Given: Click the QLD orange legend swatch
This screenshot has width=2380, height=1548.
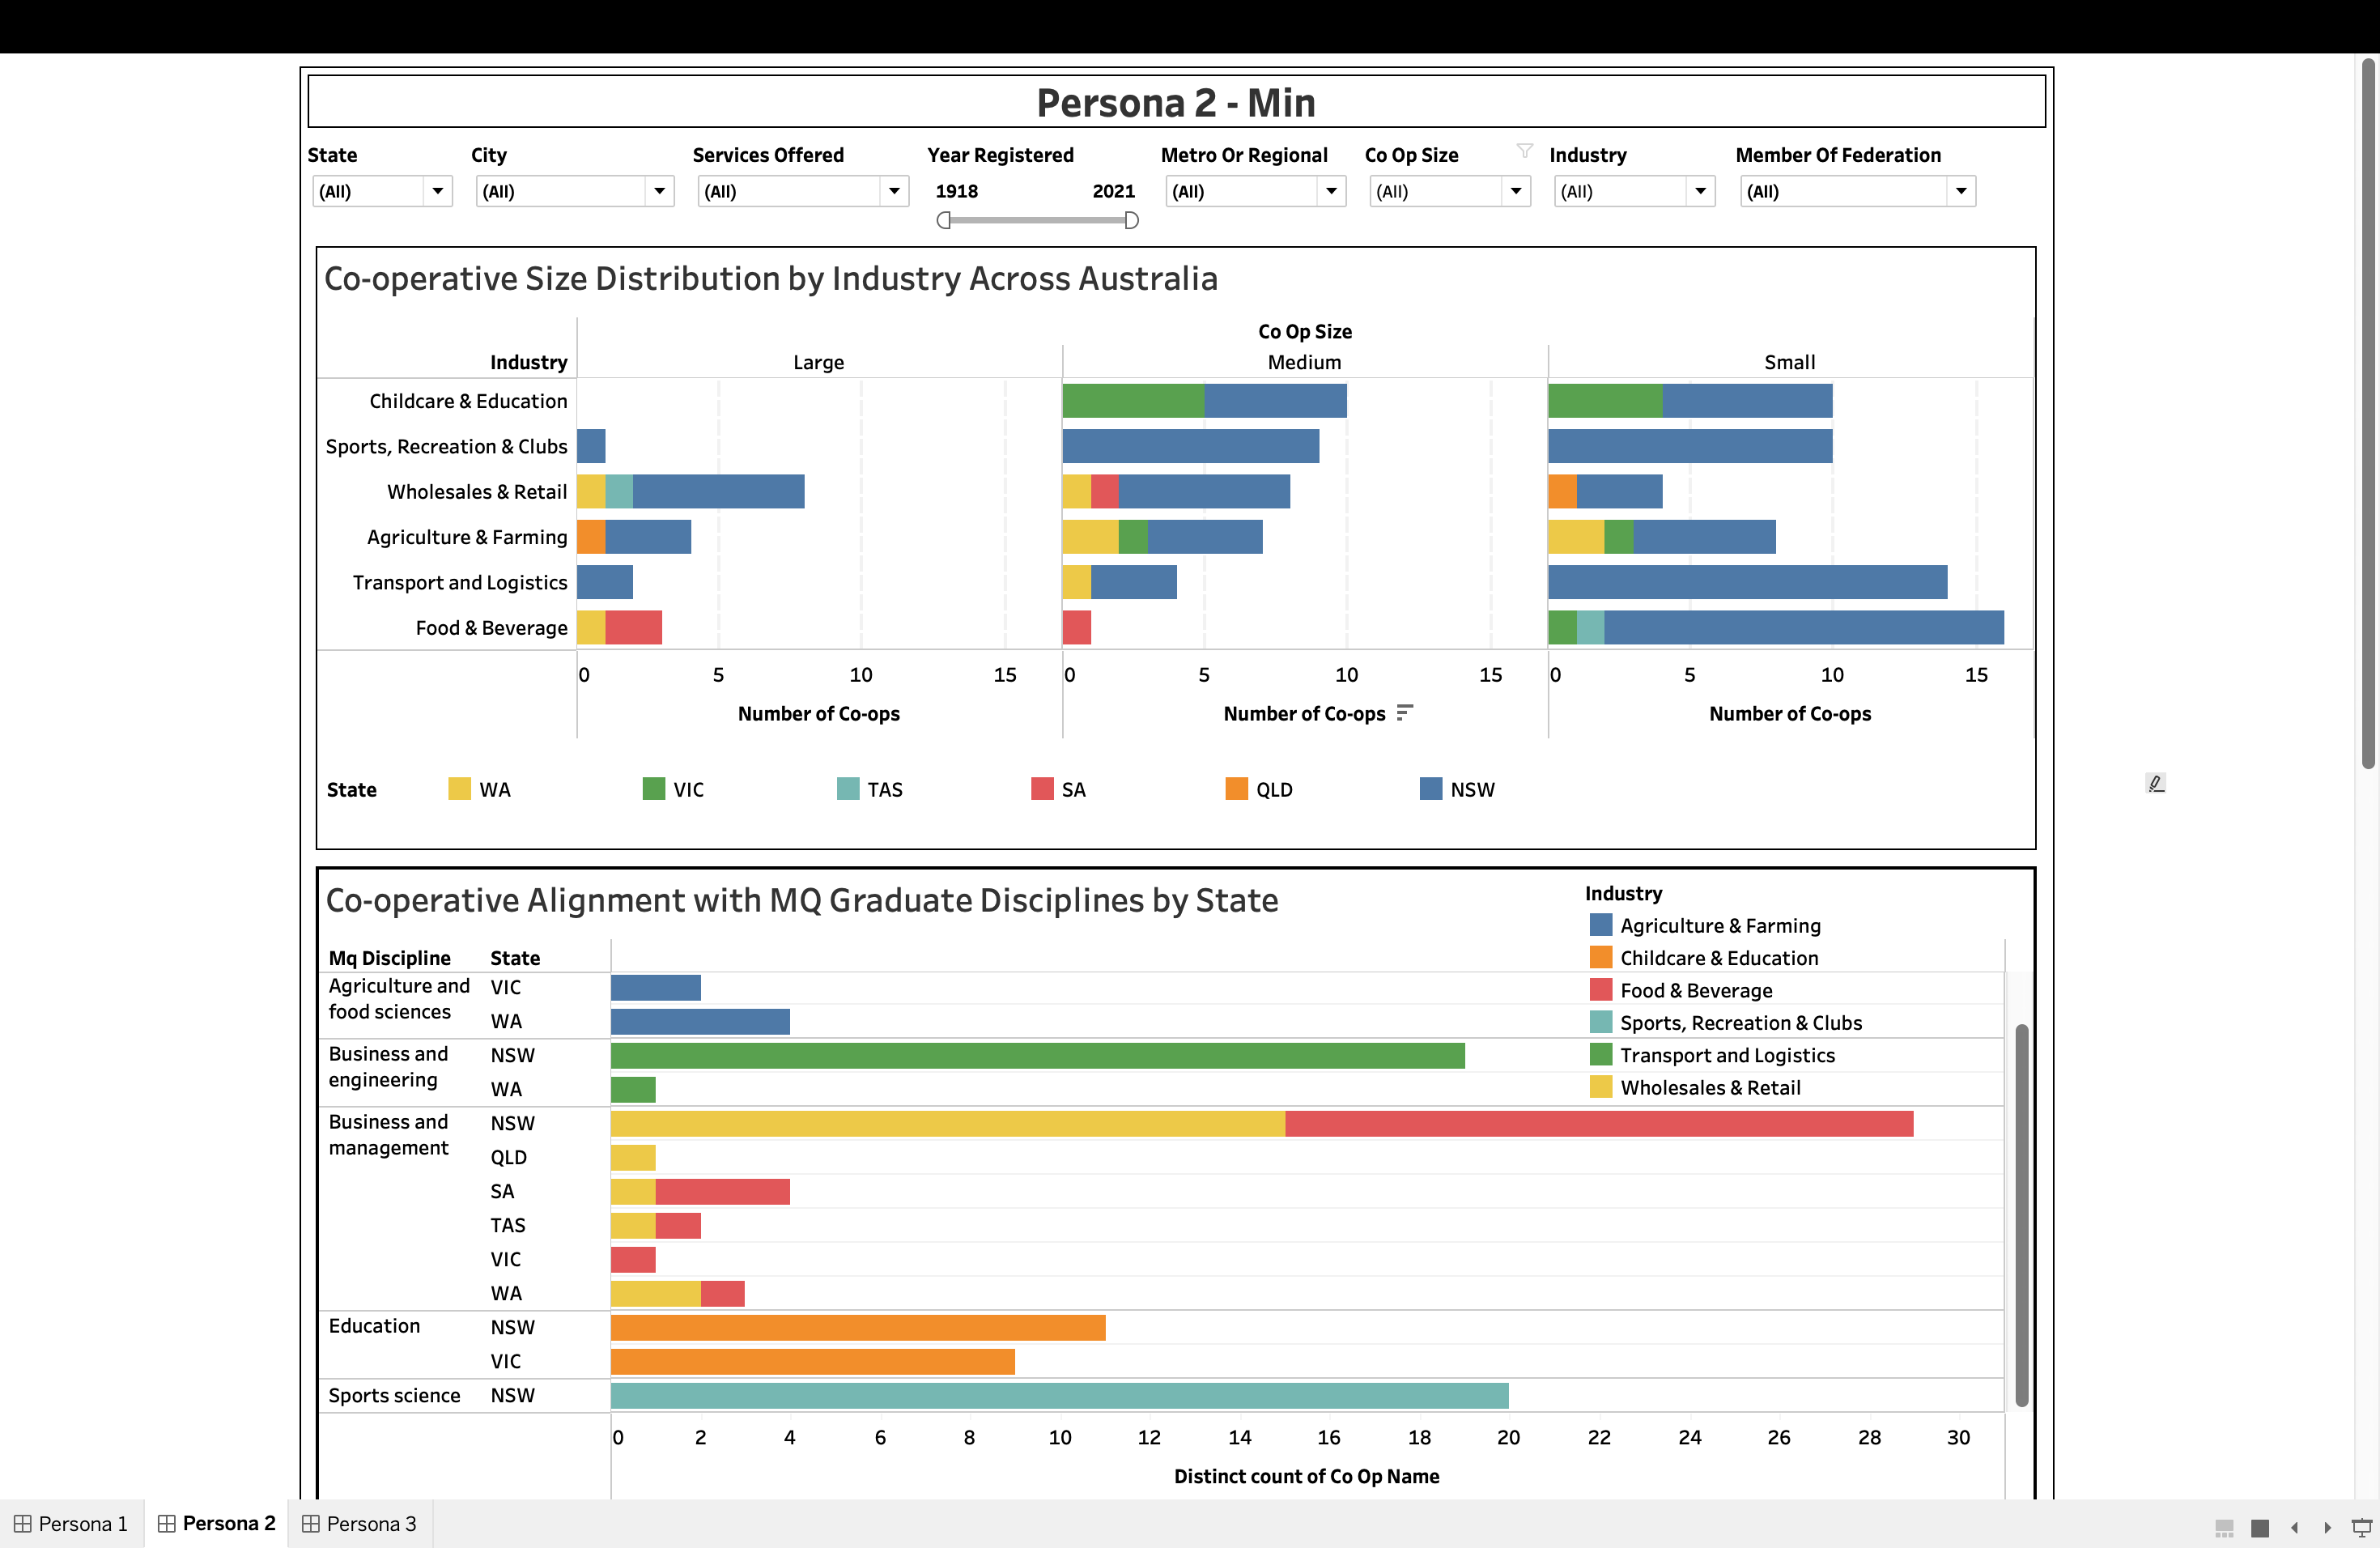Looking at the screenshot, I should click(1237, 789).
